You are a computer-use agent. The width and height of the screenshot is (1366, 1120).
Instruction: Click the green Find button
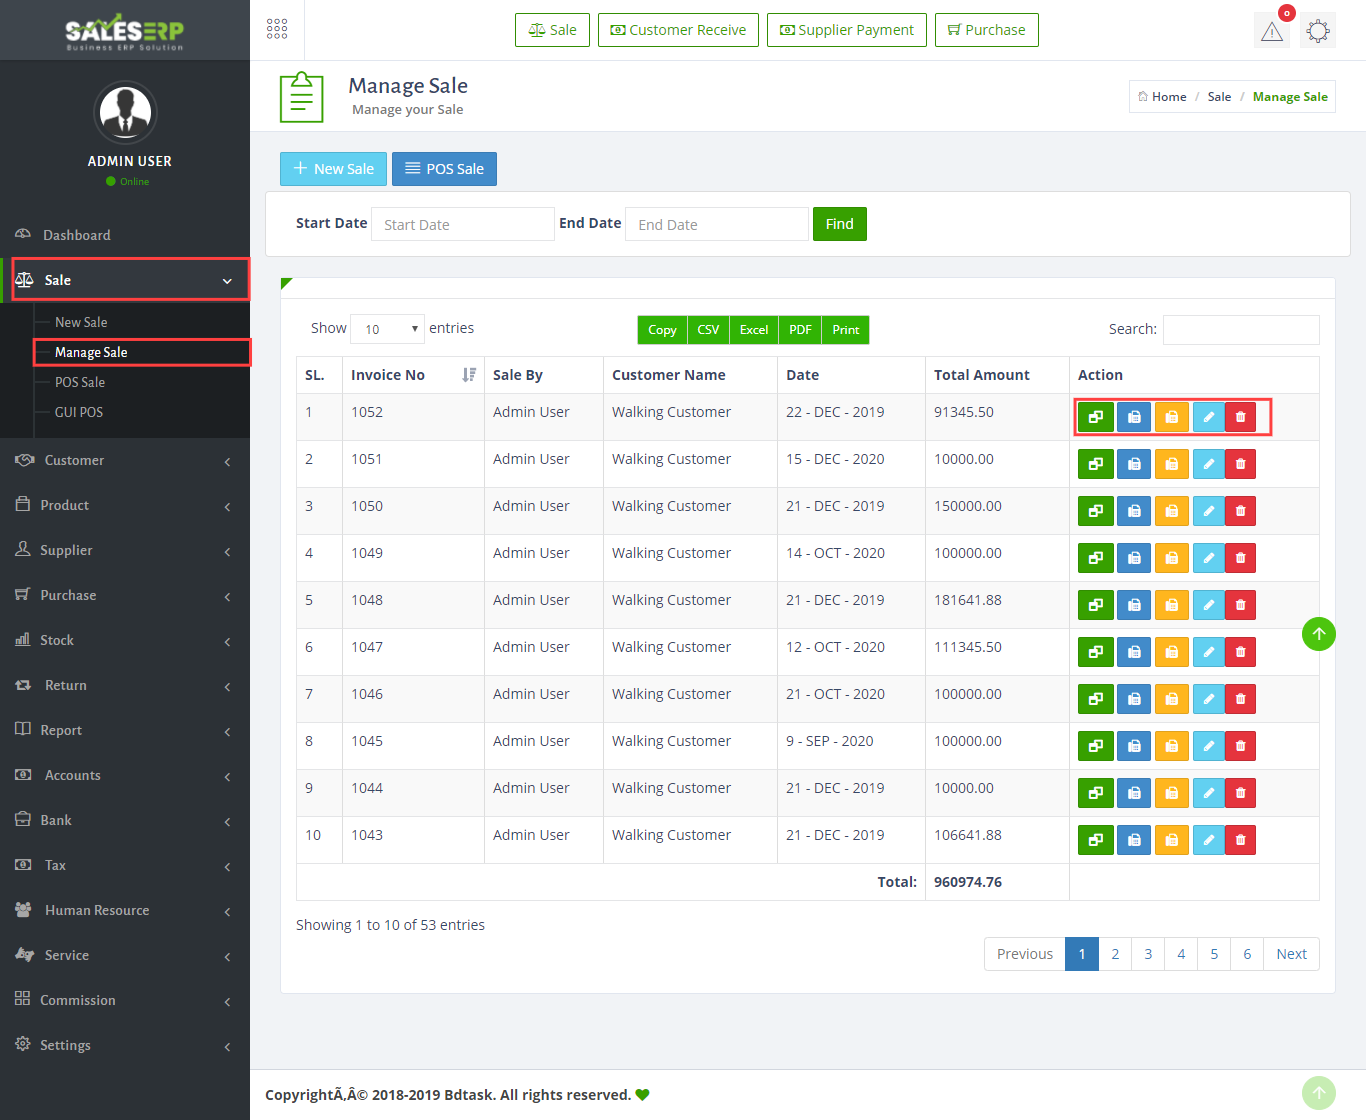tap(839, 224)
